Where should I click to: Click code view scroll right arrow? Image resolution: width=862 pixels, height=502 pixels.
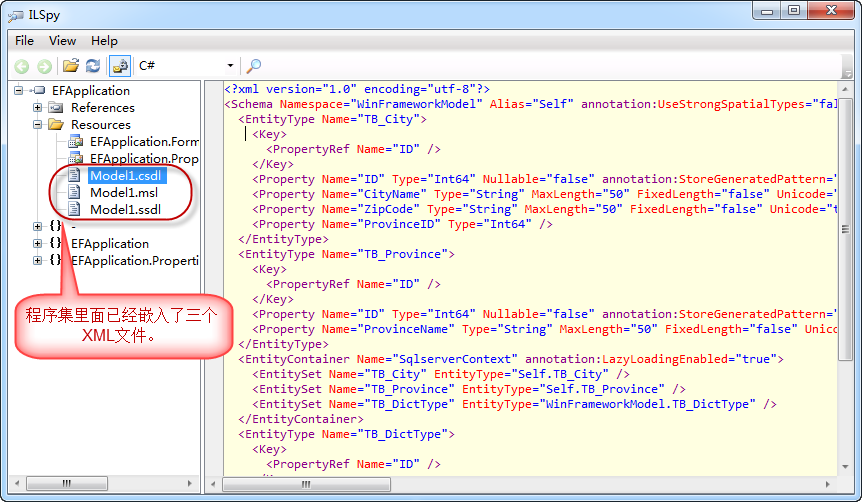point(827,484)
